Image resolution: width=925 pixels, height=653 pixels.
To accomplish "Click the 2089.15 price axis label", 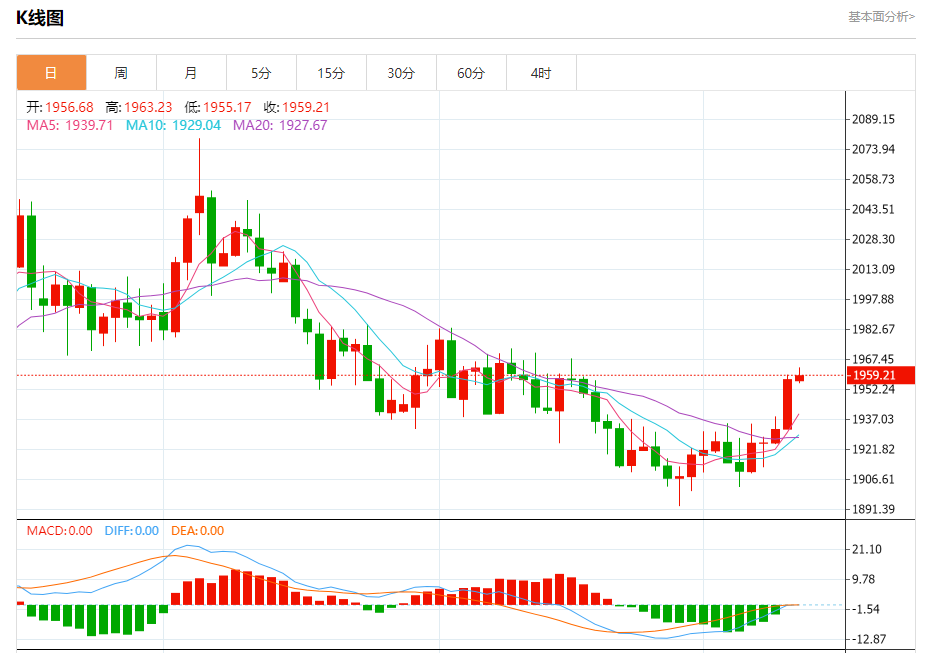I will click(873, 119).
